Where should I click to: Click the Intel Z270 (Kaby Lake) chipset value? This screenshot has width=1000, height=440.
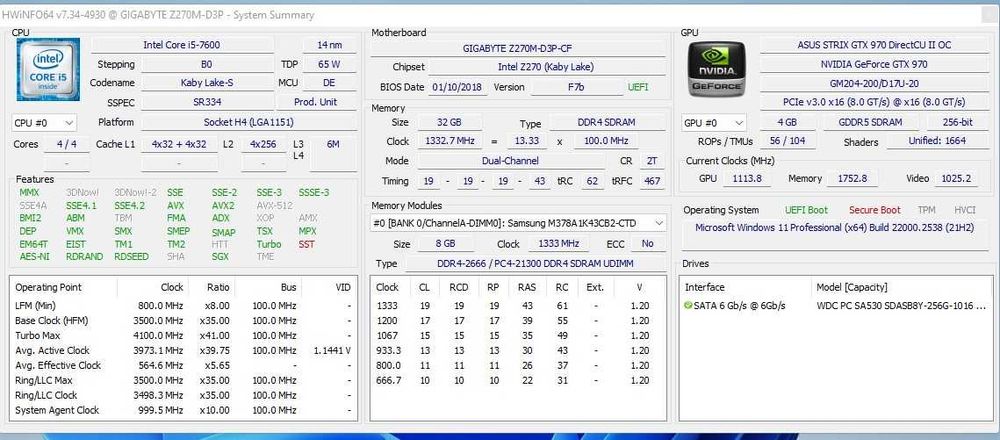pos(546,67)
